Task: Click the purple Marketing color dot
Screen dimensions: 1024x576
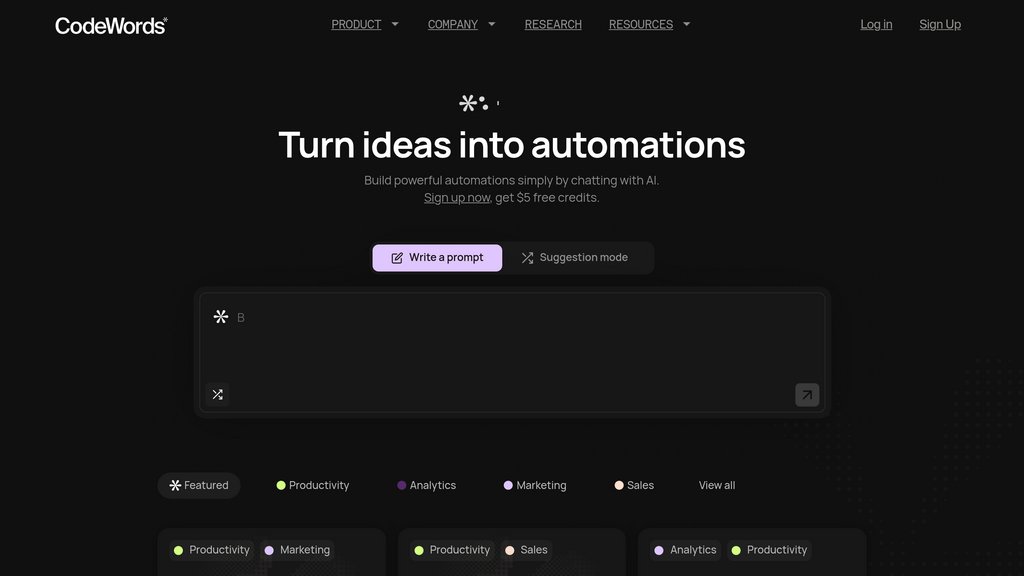Action: click(508, 485)
